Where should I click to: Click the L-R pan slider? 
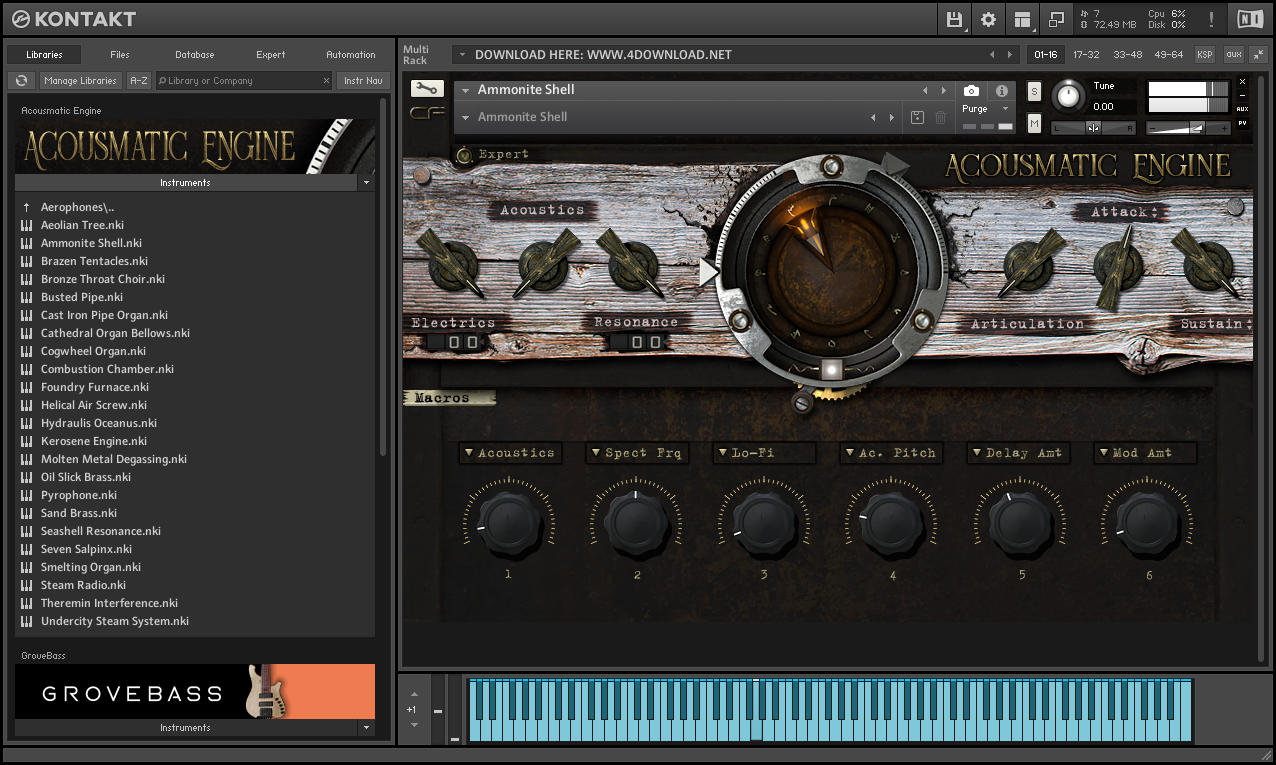coord(1093,128)
